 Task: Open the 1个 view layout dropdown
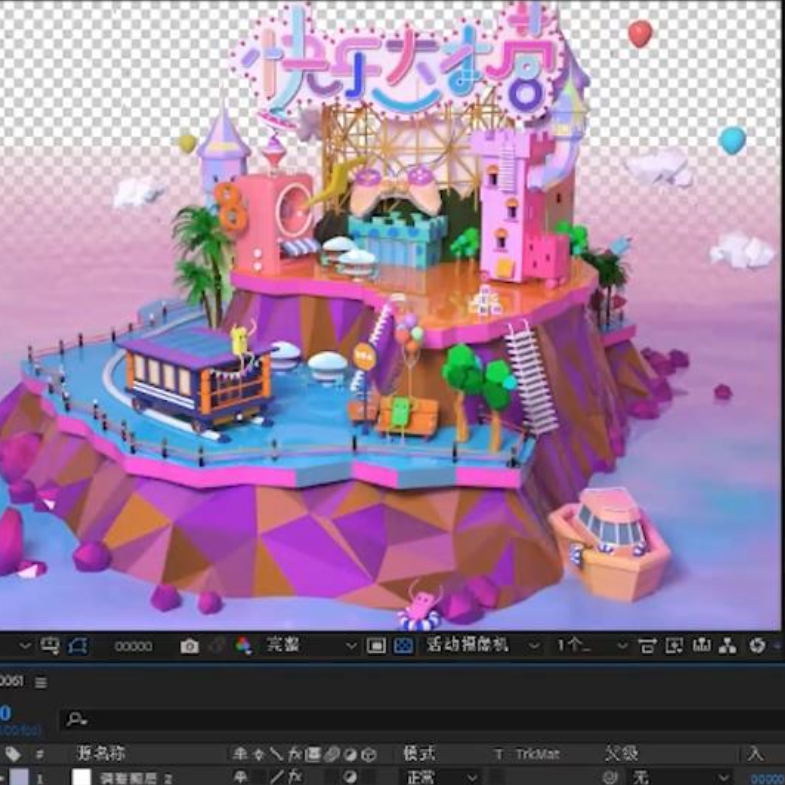pyautogui.click(x=592, y=645)
